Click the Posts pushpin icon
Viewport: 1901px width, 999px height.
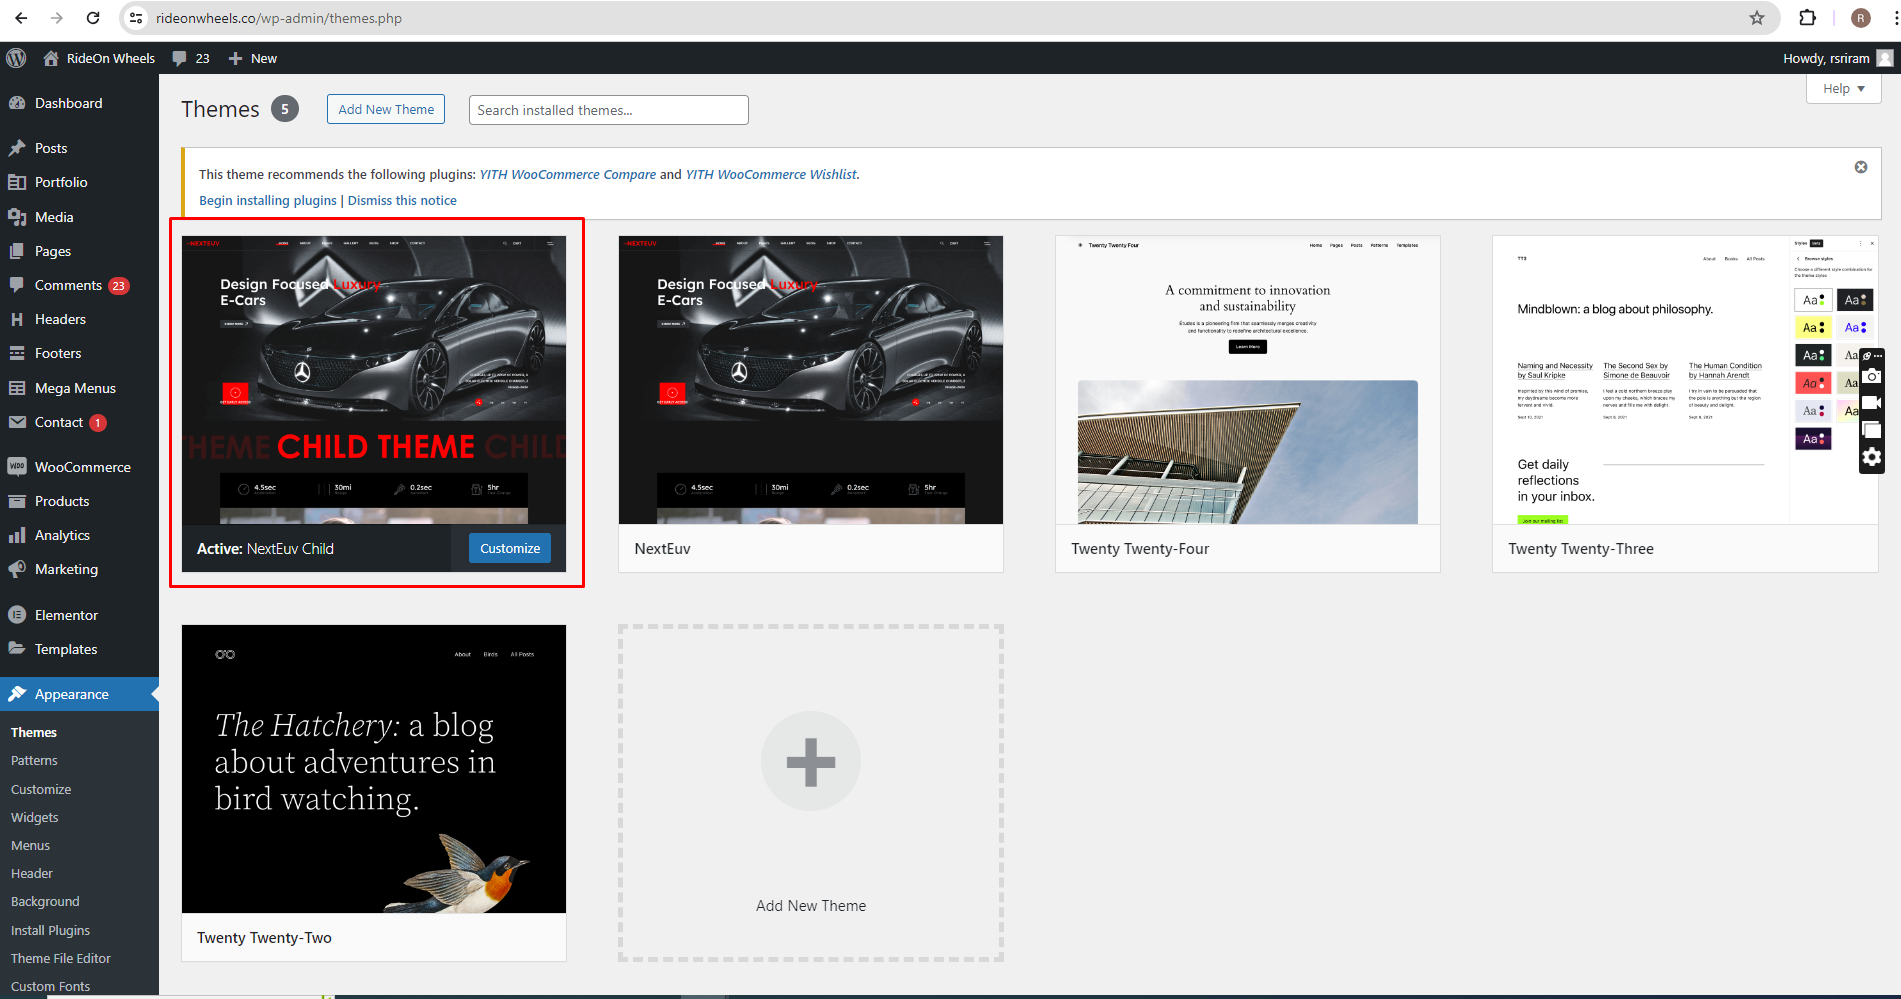pyautogui.click(x=17, y=148)
